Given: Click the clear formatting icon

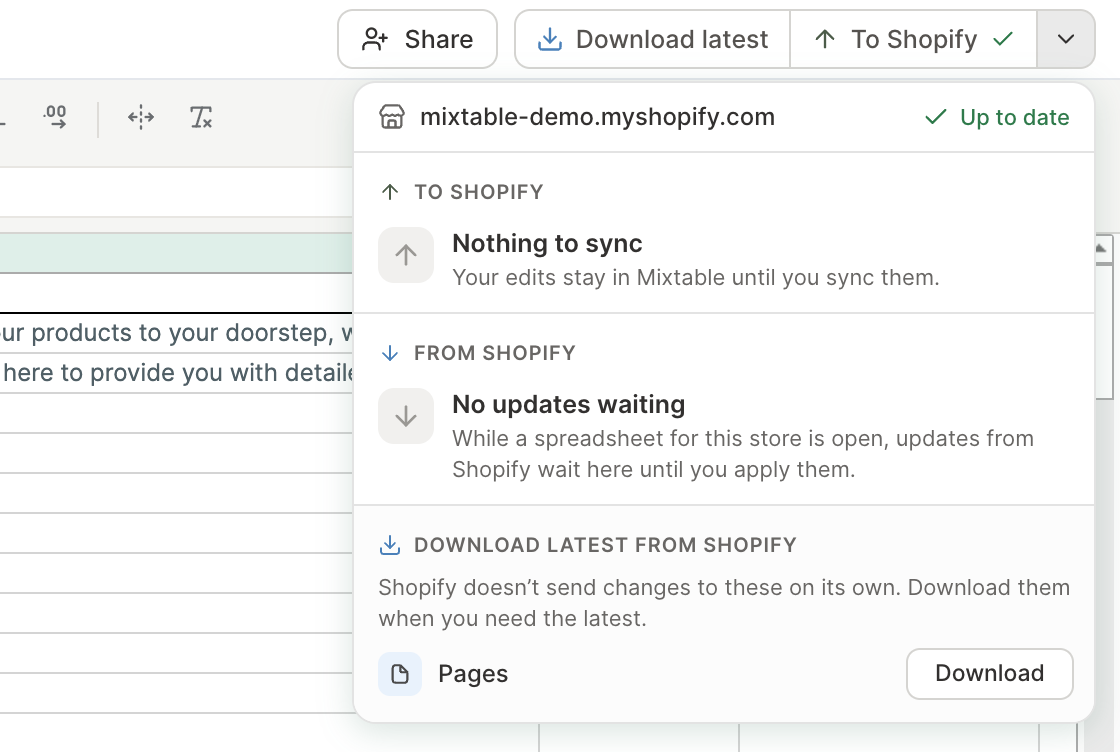Looking at the screenshot, I should [x=201, y=117].
